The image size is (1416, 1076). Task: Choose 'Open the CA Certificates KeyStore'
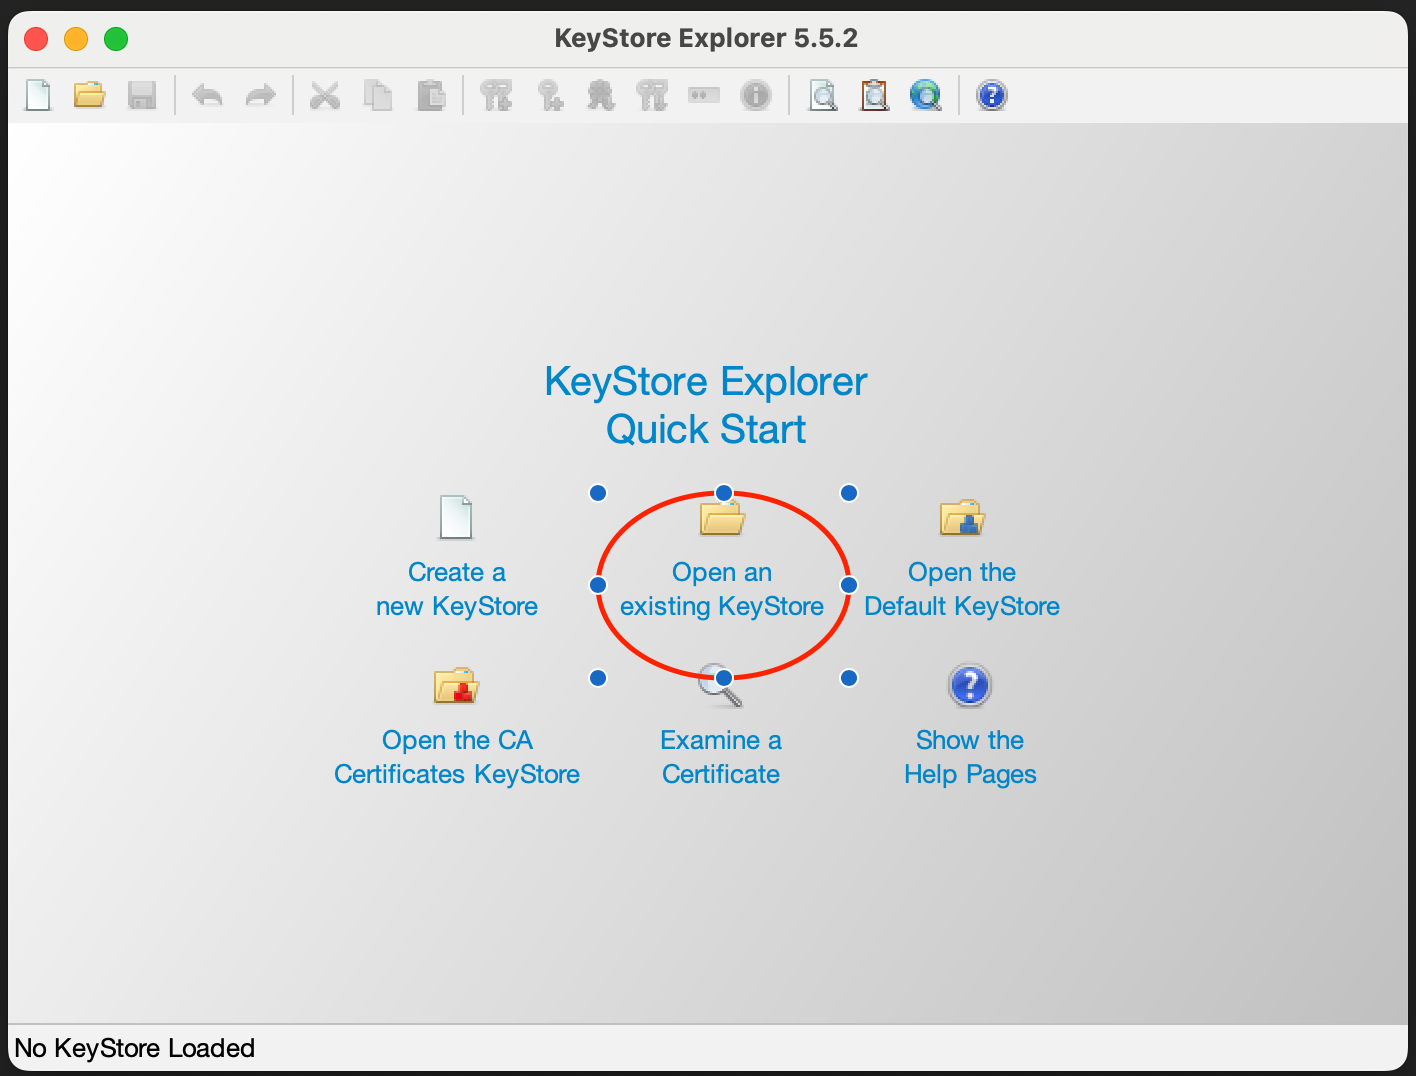click(457, 757)
